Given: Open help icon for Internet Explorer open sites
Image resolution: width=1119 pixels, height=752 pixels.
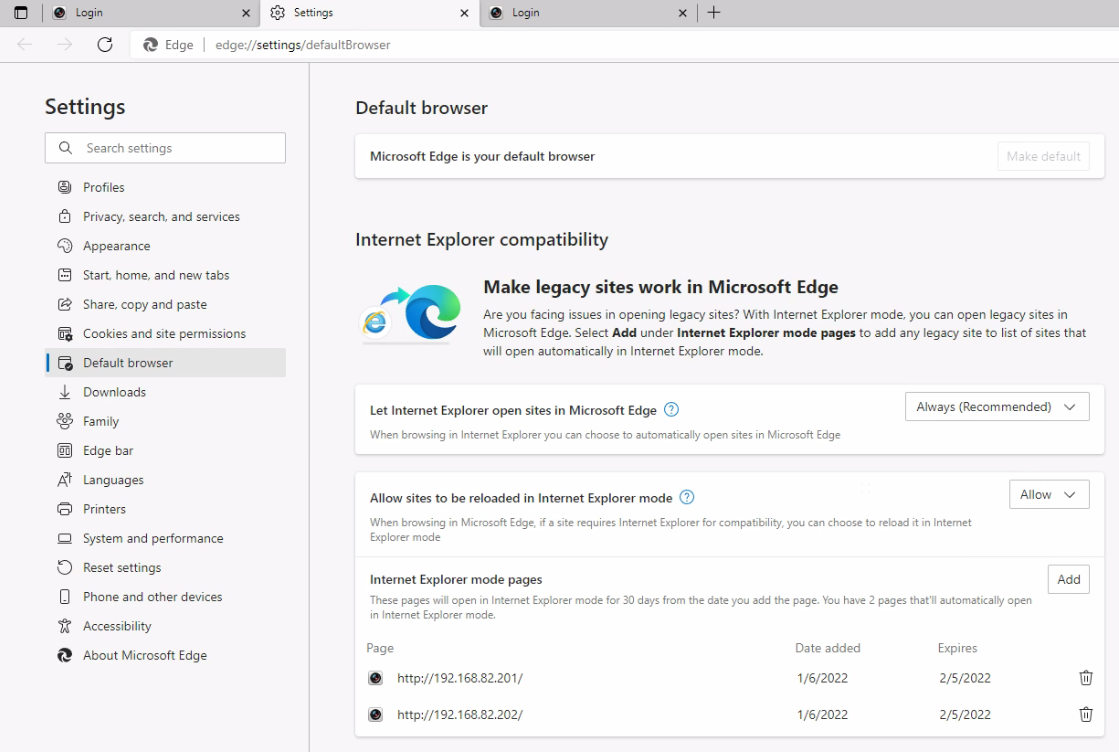Looking at the screenshot, I should [672, 410].
